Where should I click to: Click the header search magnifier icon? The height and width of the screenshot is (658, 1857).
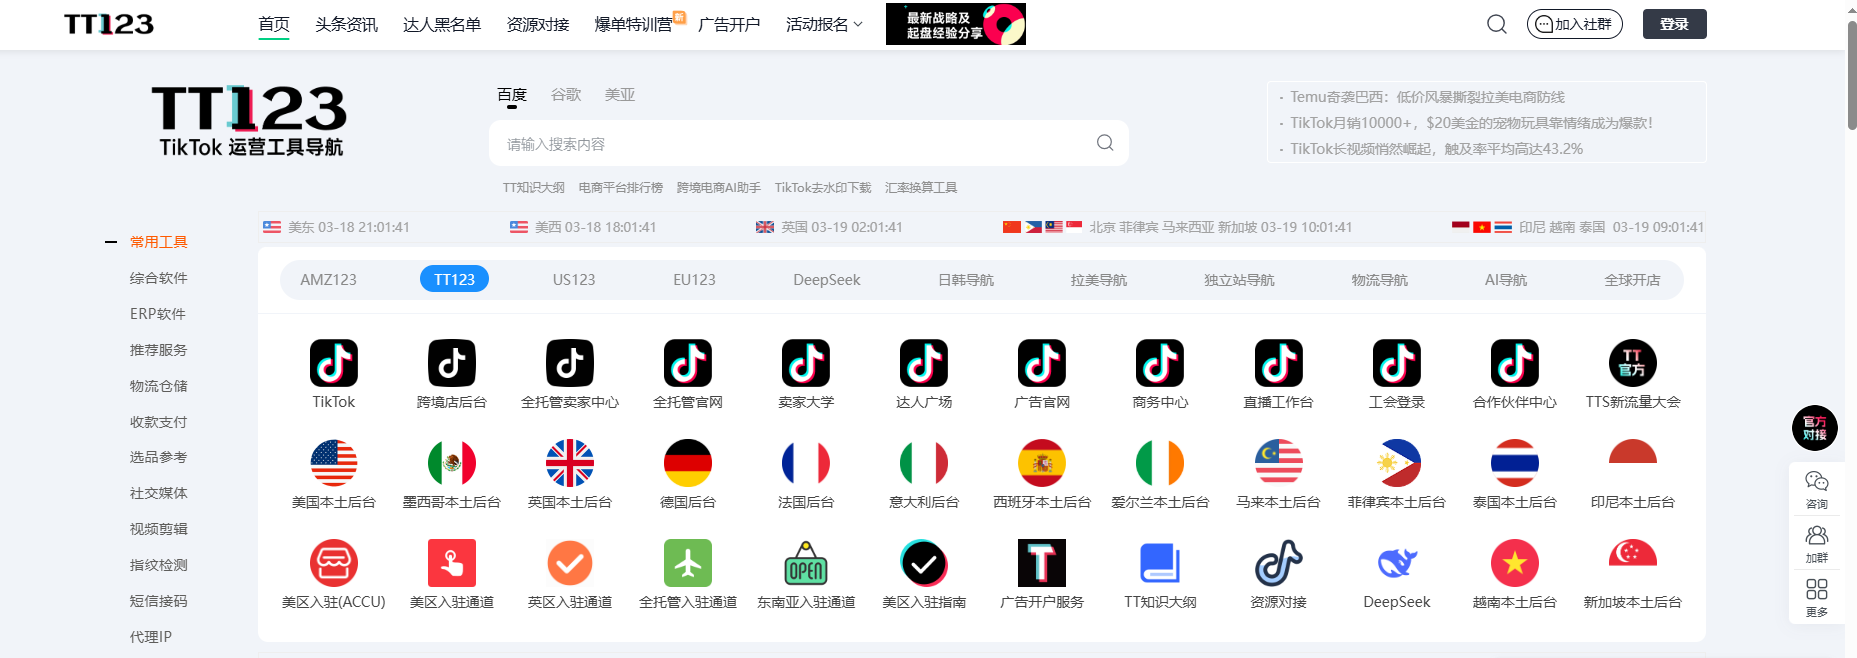pos(1497,24)
